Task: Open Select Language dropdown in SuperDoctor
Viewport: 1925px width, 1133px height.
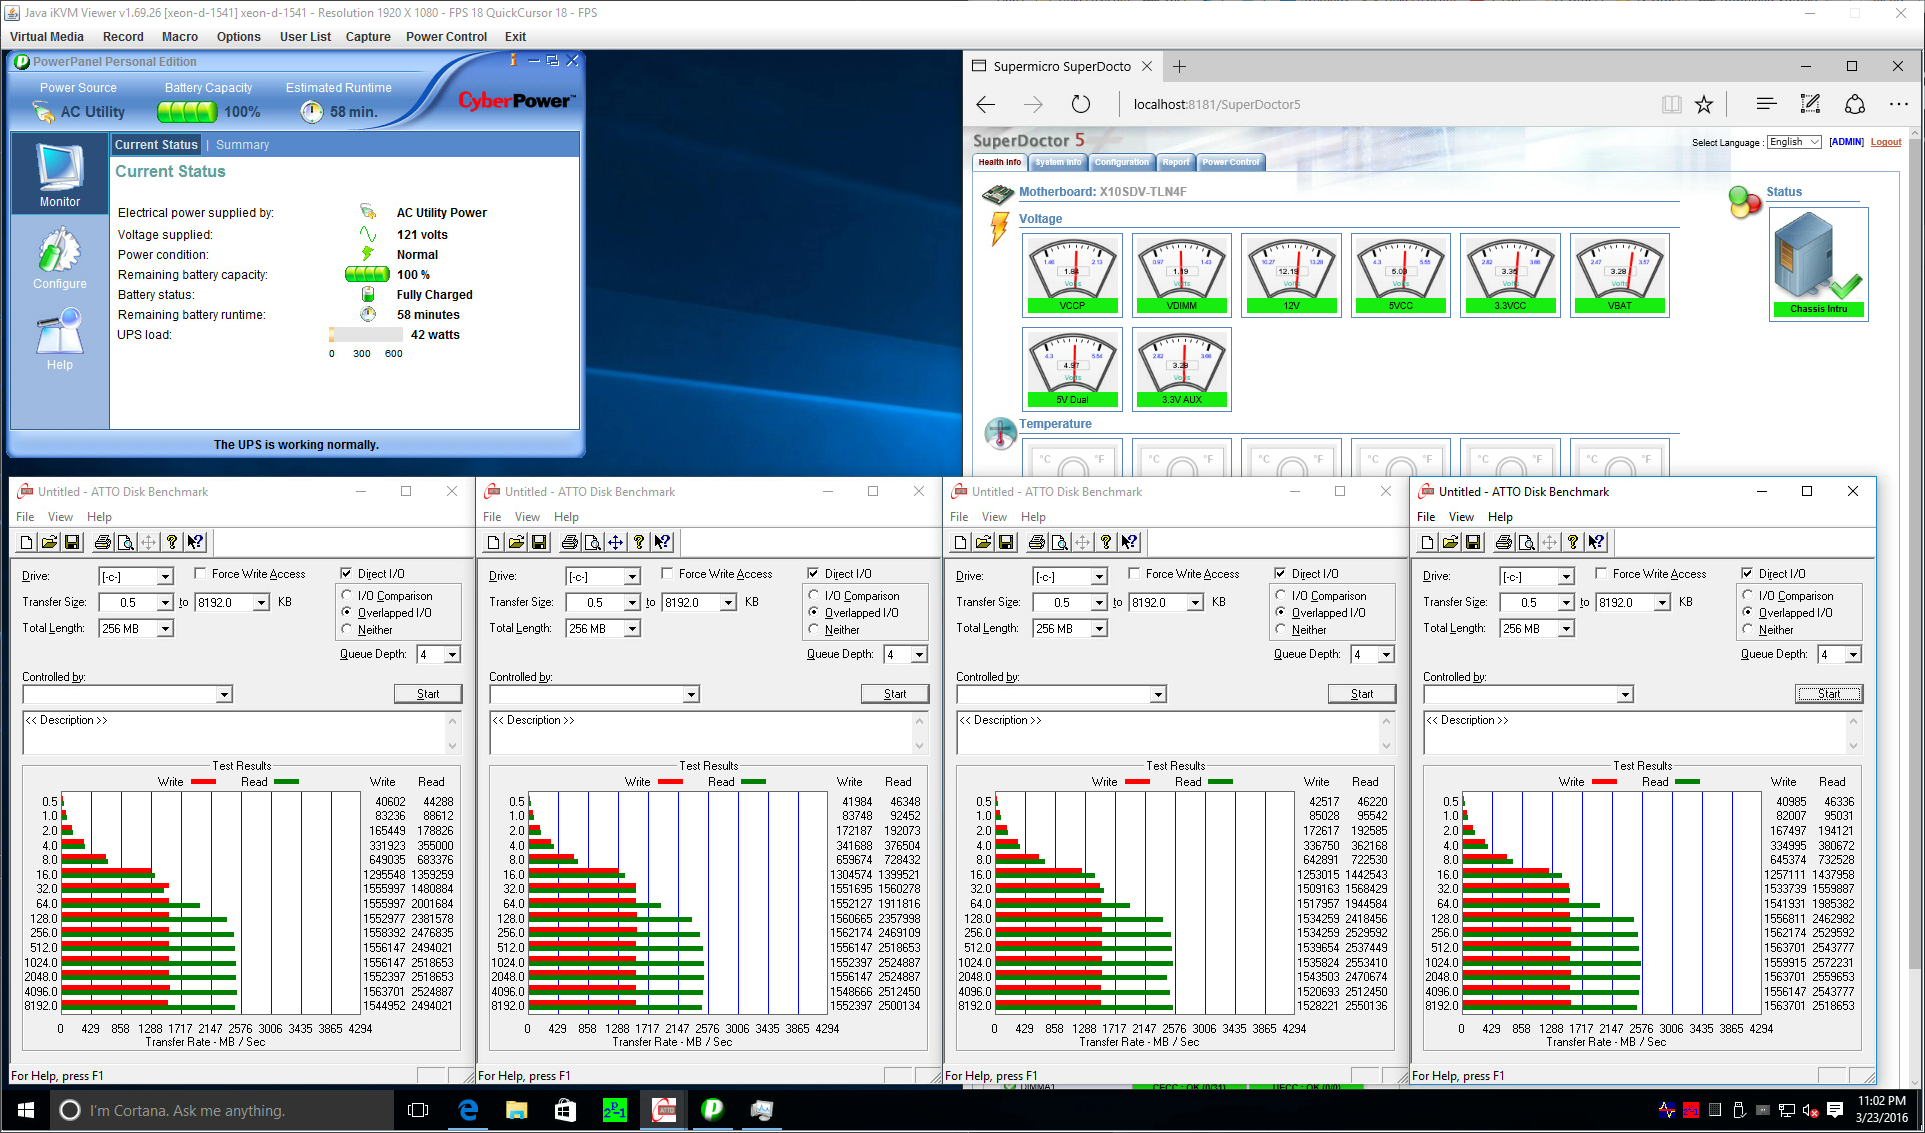Action: pos(1794,142)
